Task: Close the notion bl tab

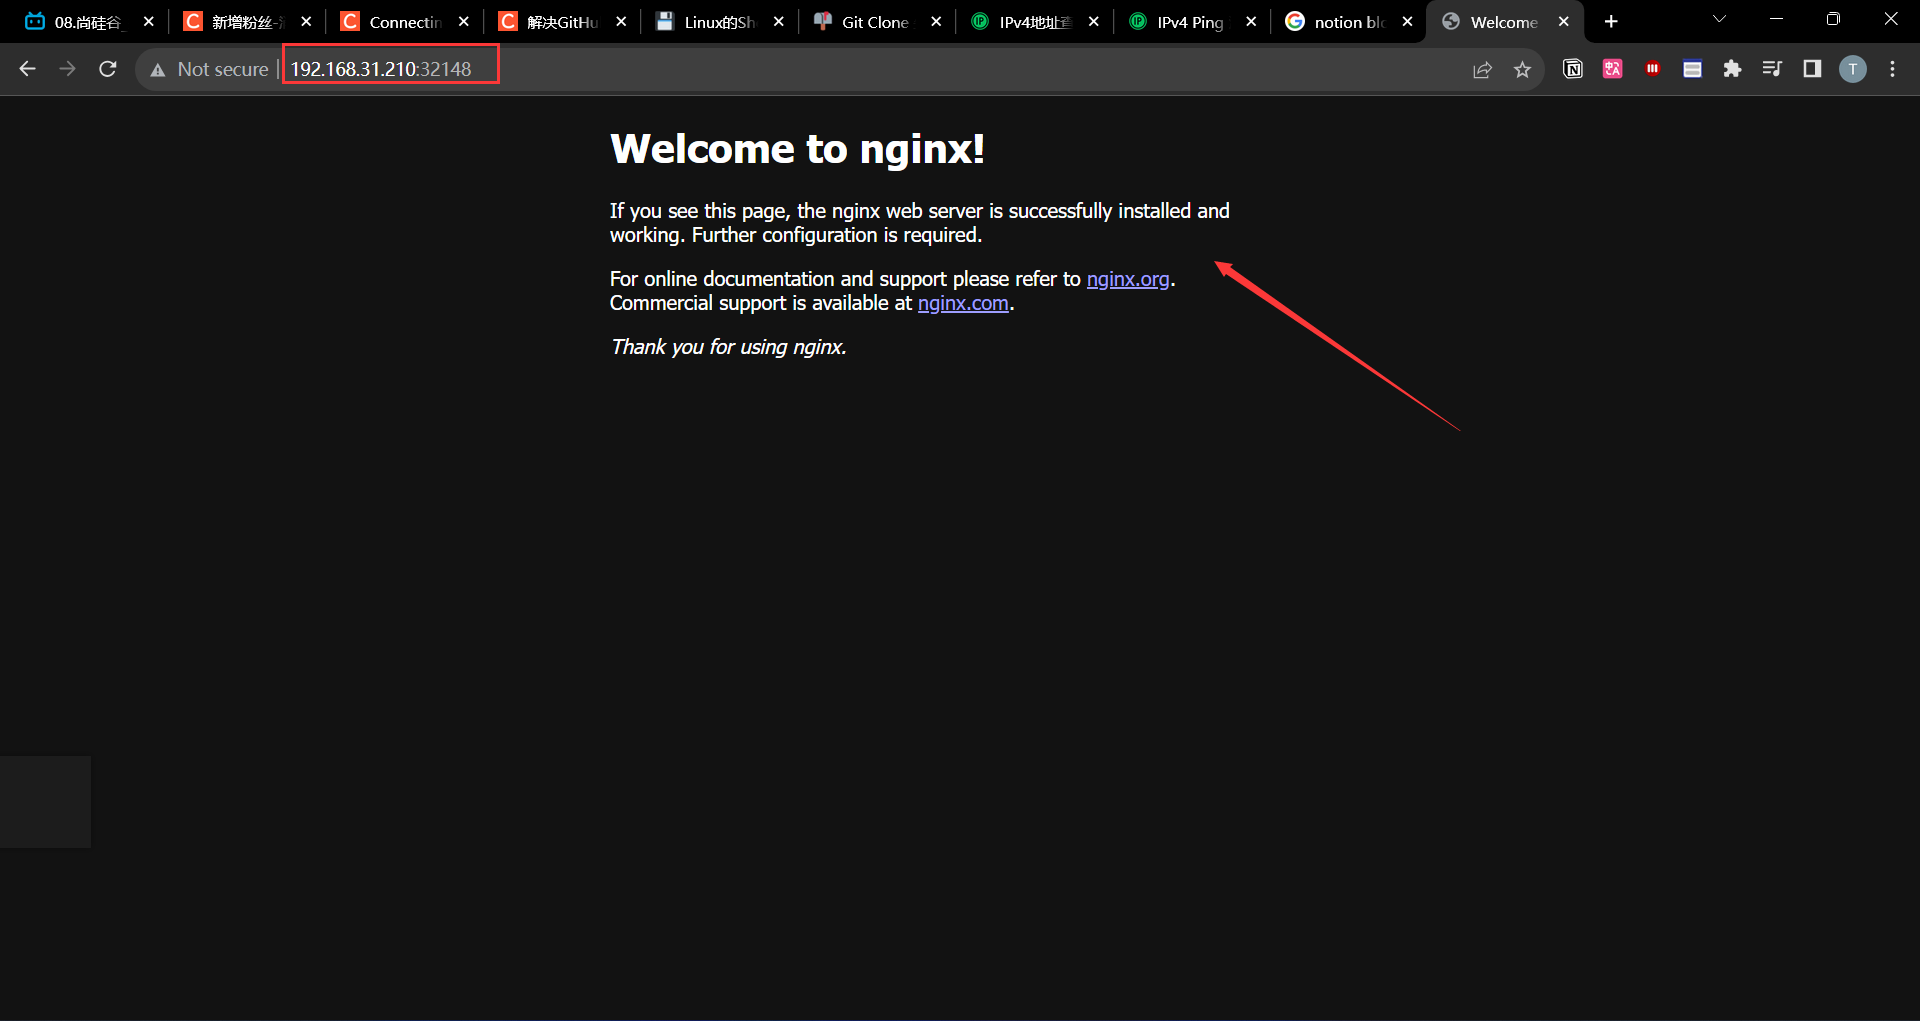Action: (x=1408, y=22)
